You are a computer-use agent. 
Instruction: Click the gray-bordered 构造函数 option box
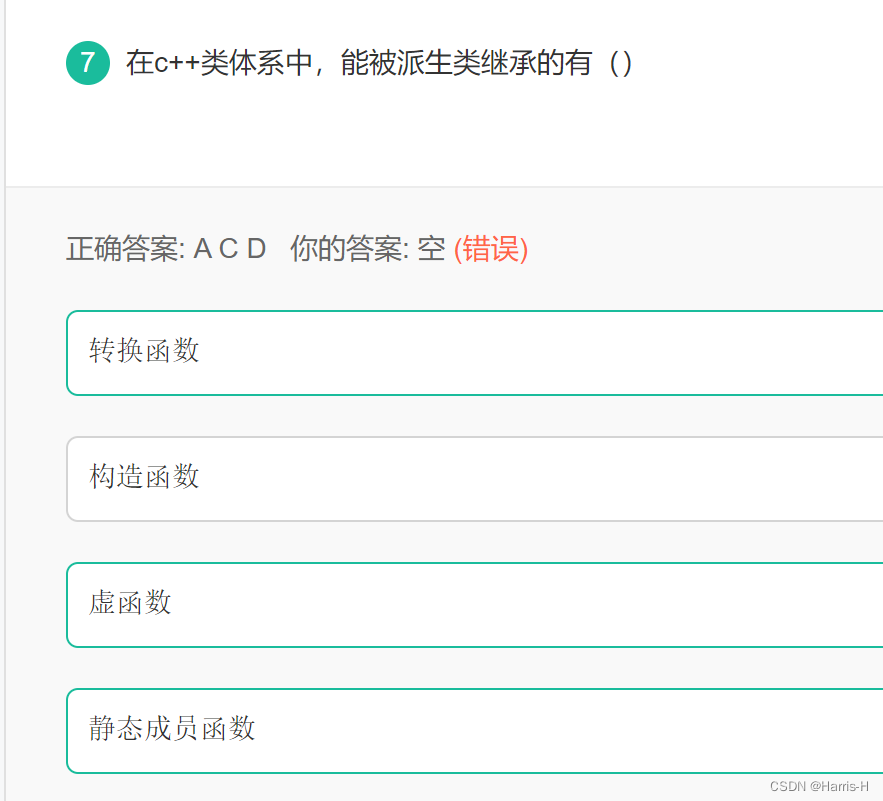(x=450, y=478)
